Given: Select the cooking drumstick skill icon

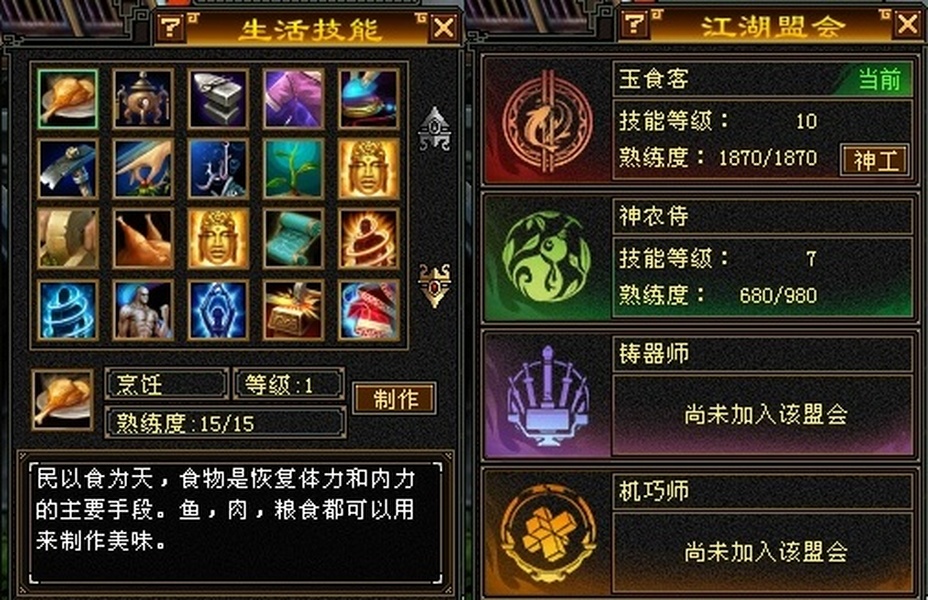Looking at the screenshot, I should 67,99.
